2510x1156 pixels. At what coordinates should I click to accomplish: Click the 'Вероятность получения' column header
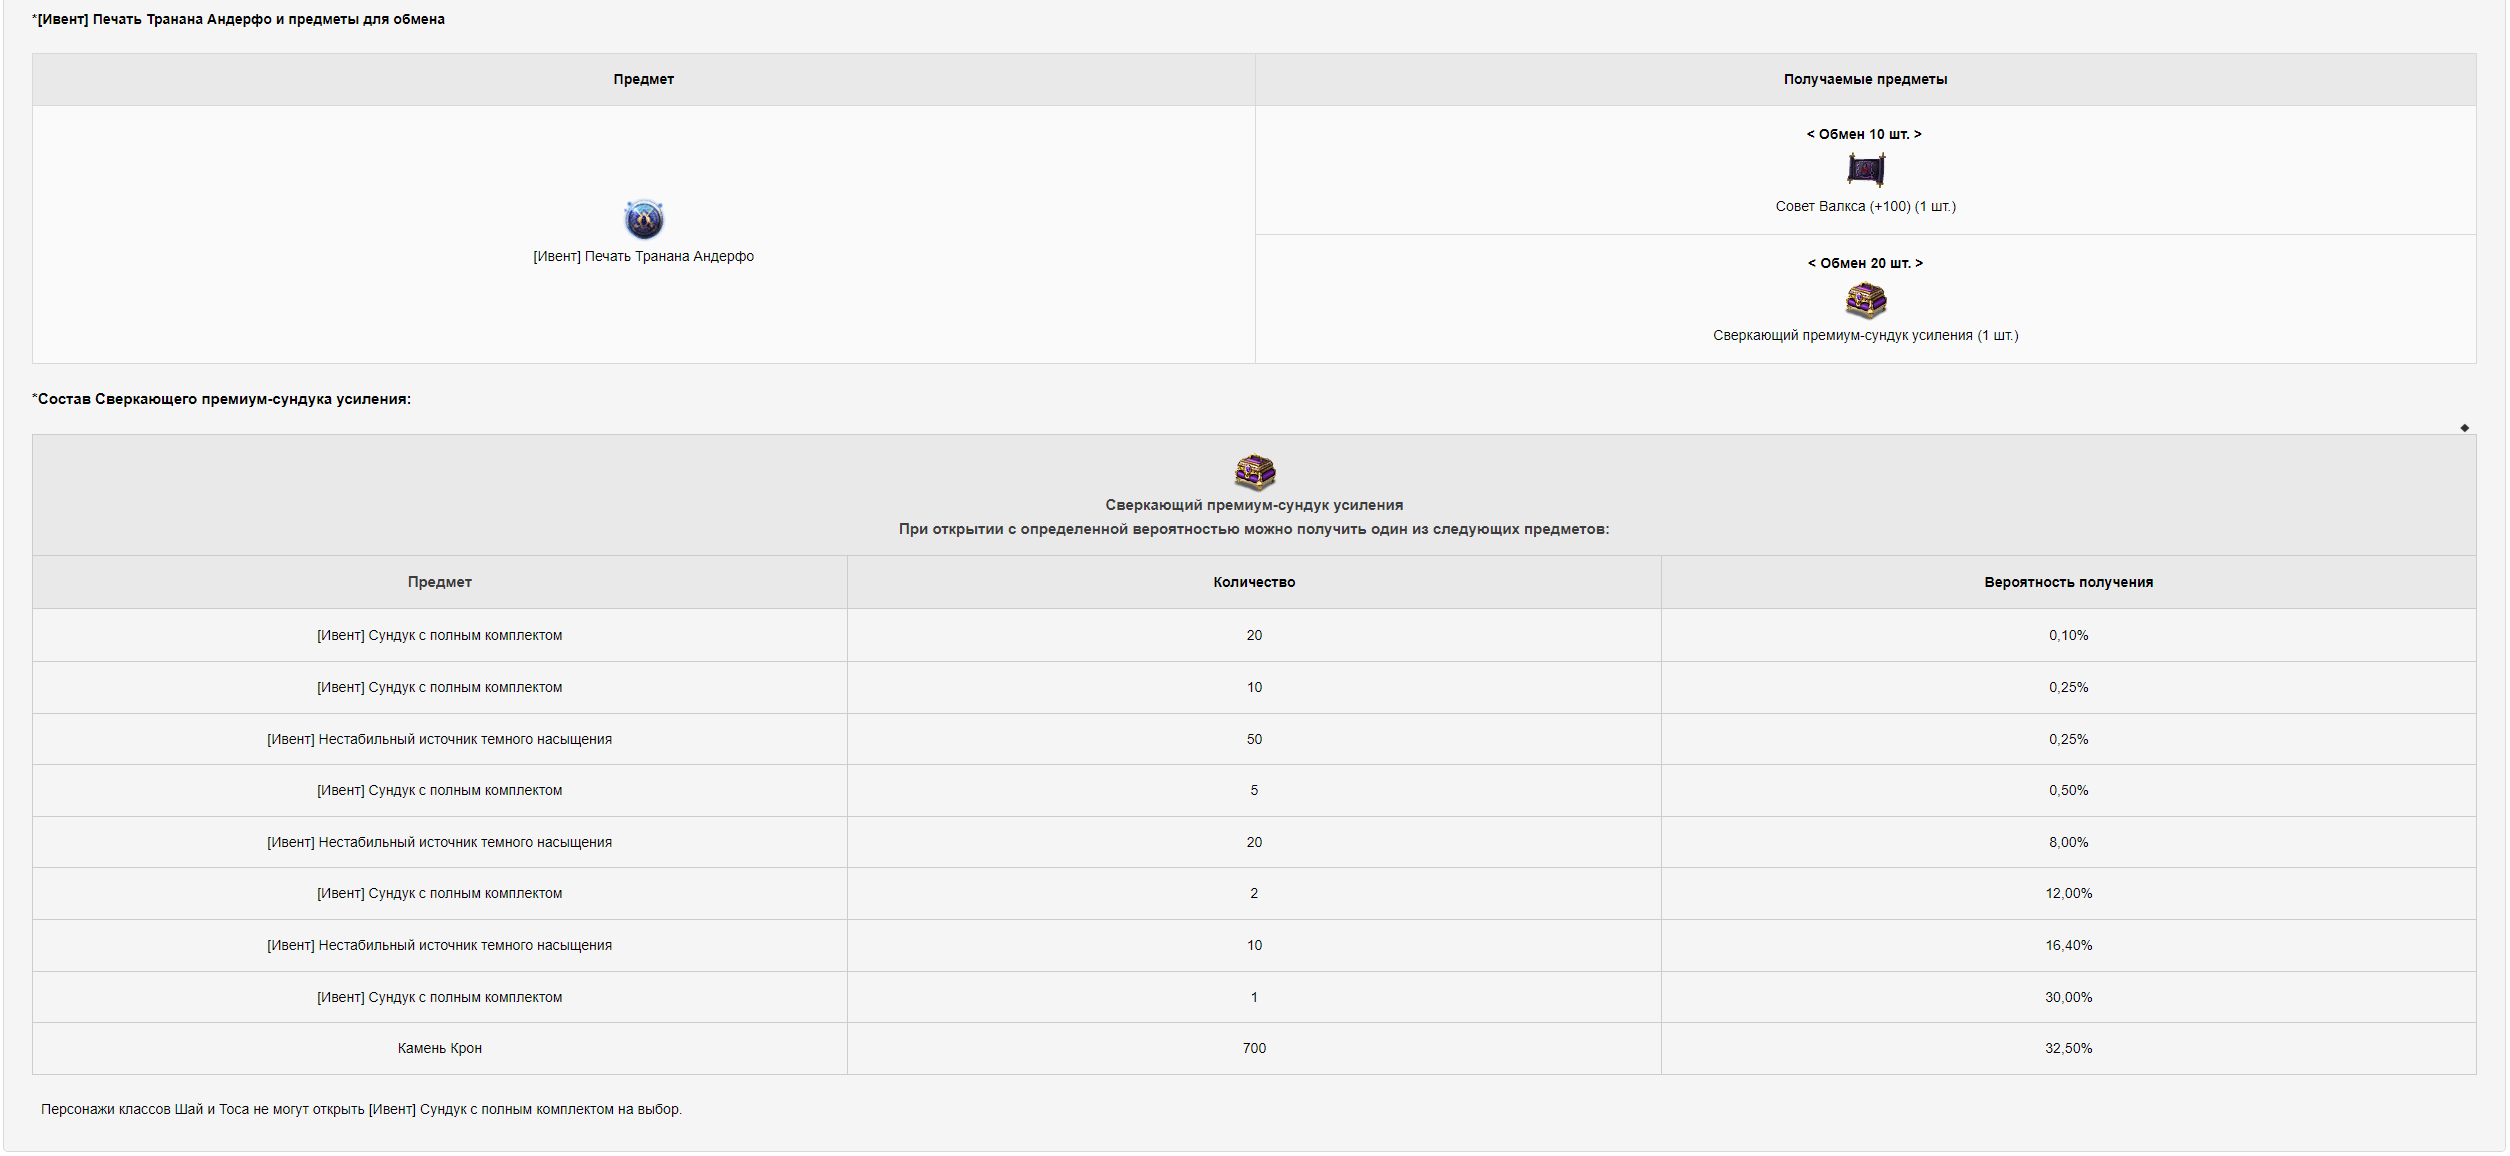point(2068,583)
